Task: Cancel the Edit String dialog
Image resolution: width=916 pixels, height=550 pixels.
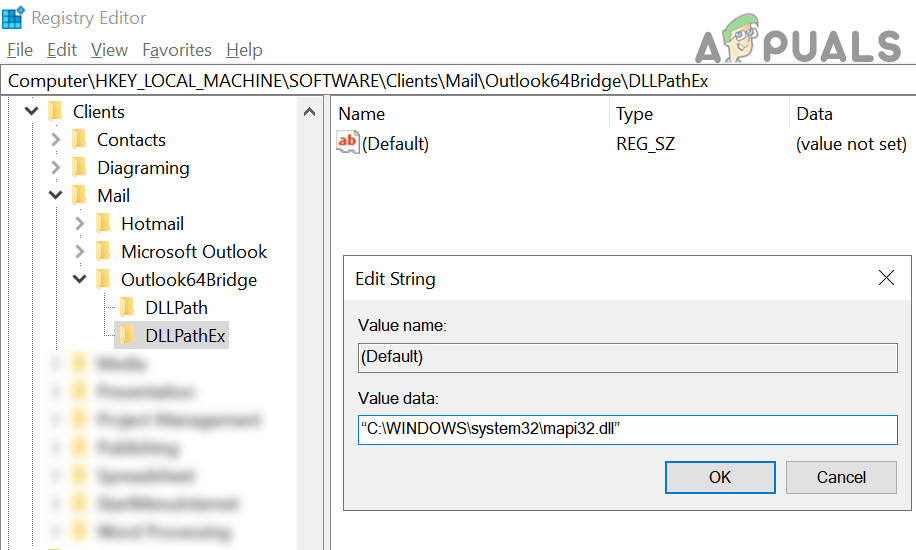Action: tap(841, 477)
